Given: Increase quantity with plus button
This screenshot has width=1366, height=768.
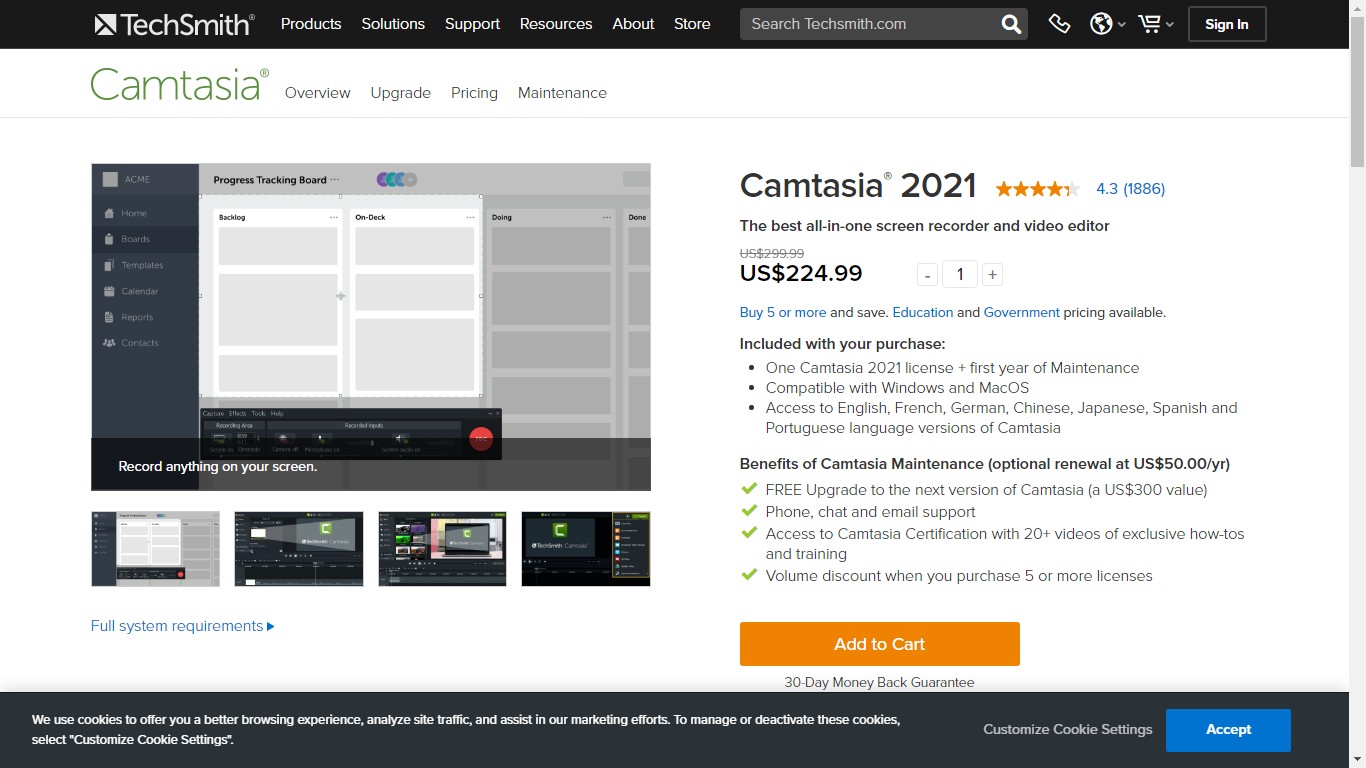Looking at the screenshot, I should (x=992, y=275).
